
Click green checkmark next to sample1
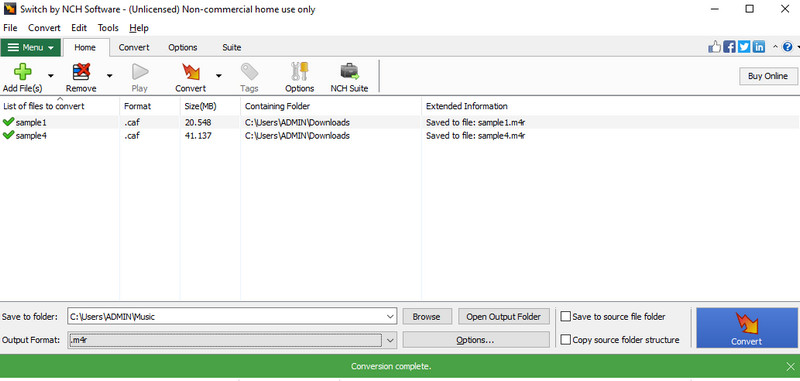click(8, 122)
